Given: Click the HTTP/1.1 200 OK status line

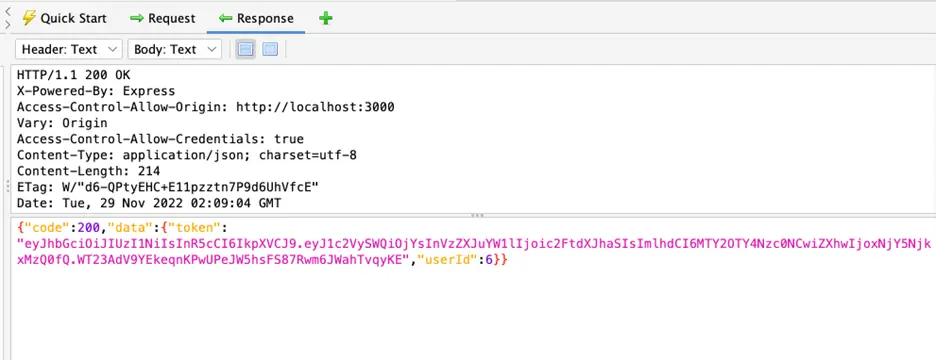Looking at the screenshot, I should coord(73,75).
